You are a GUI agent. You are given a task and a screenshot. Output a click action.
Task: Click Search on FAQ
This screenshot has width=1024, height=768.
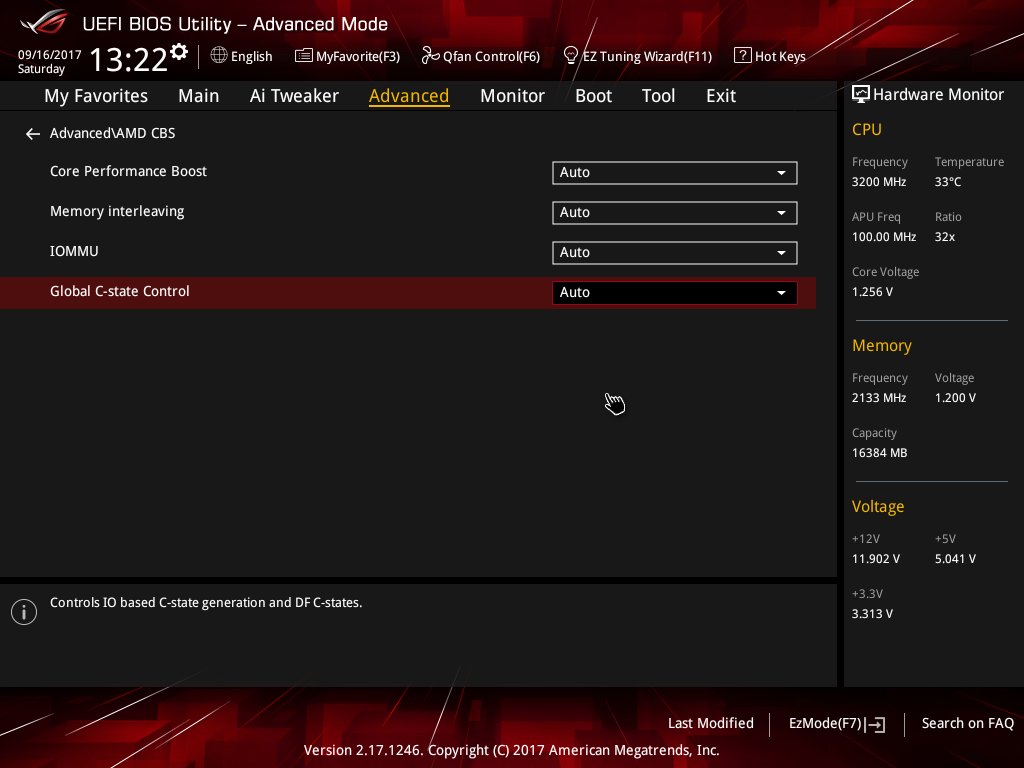pyautogui.click(x=967, y=724)
